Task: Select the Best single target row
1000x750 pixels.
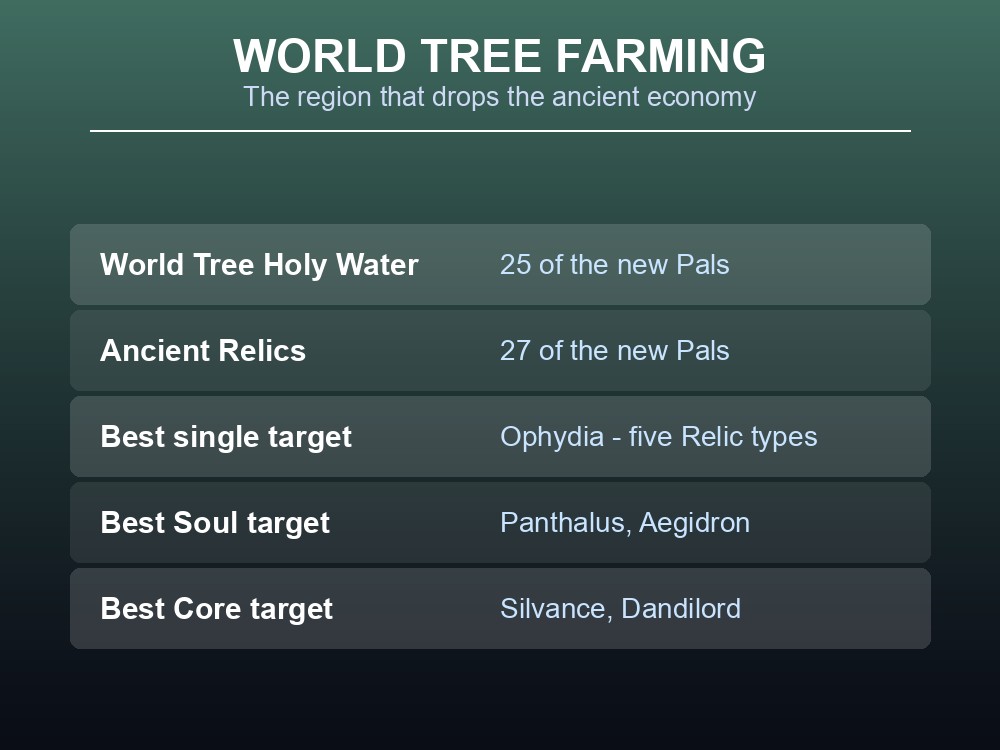Action: click(500, 436)
